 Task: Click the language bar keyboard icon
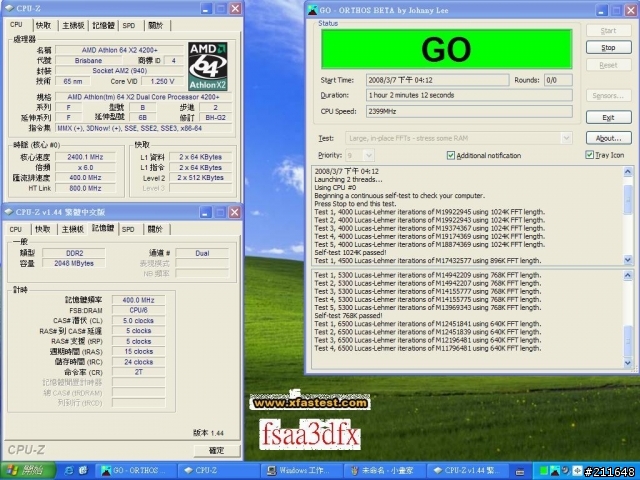pyautogui.click(x=520, y=472)
